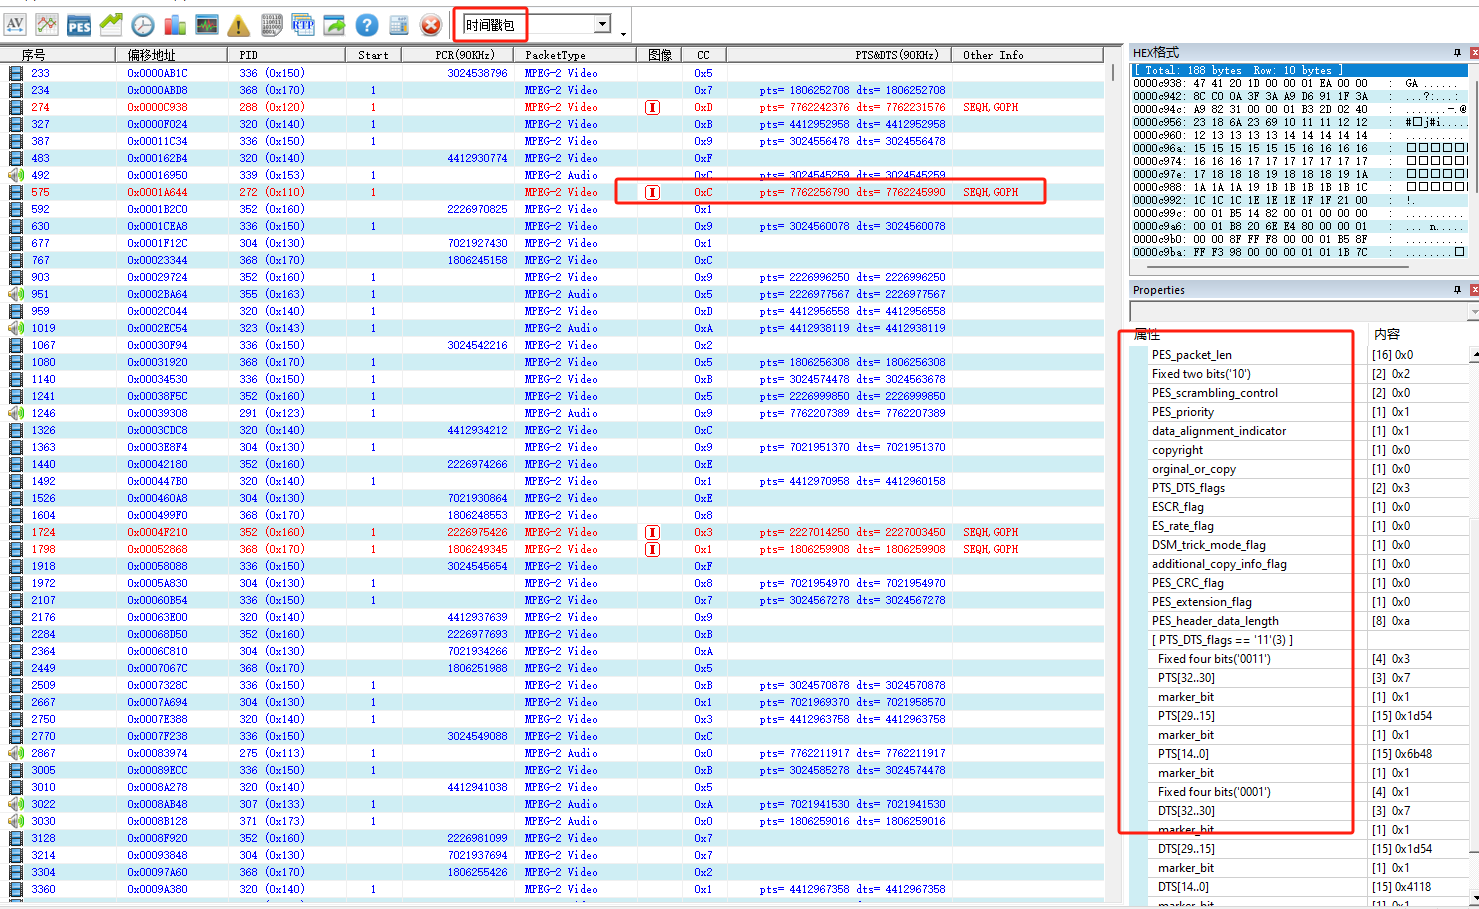
Task: Click the yellow warning triangle icon
Action: [239, 25]
